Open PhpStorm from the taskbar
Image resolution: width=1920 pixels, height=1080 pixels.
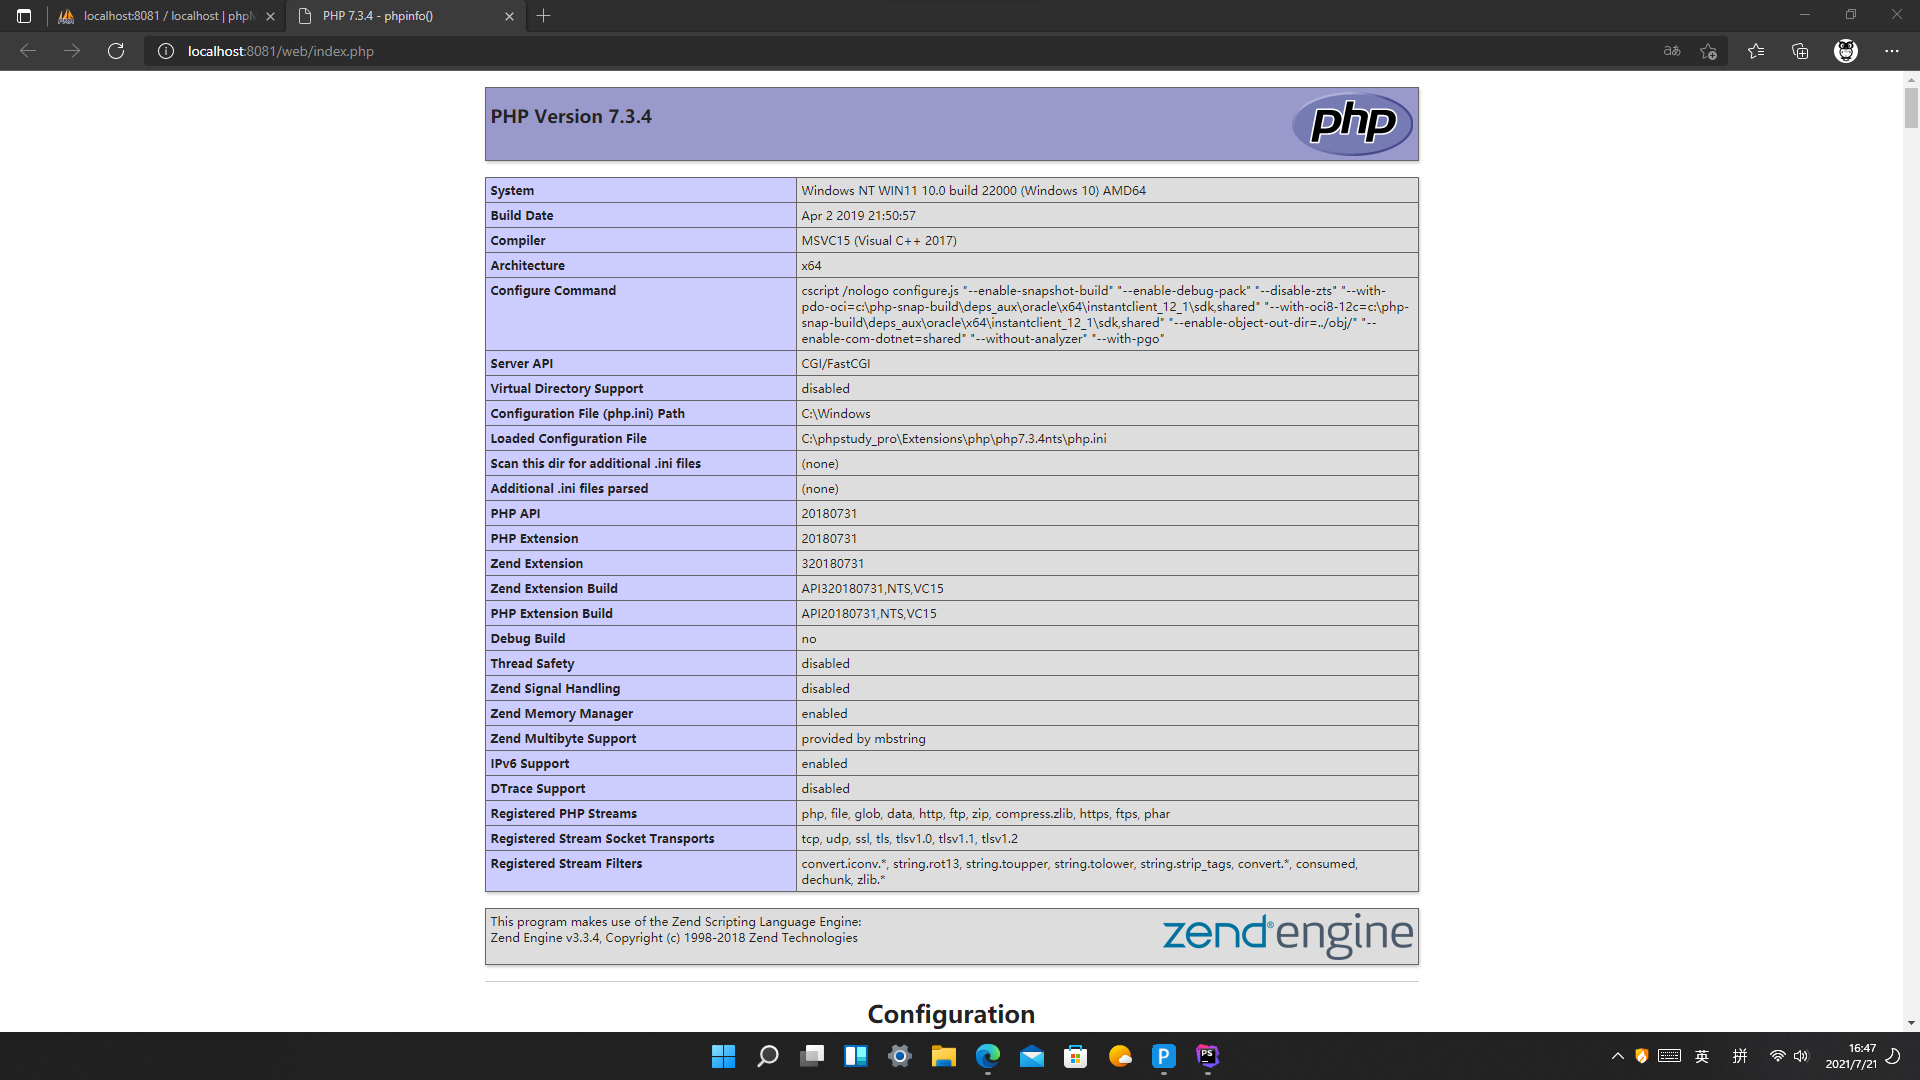point(1208,1056)
